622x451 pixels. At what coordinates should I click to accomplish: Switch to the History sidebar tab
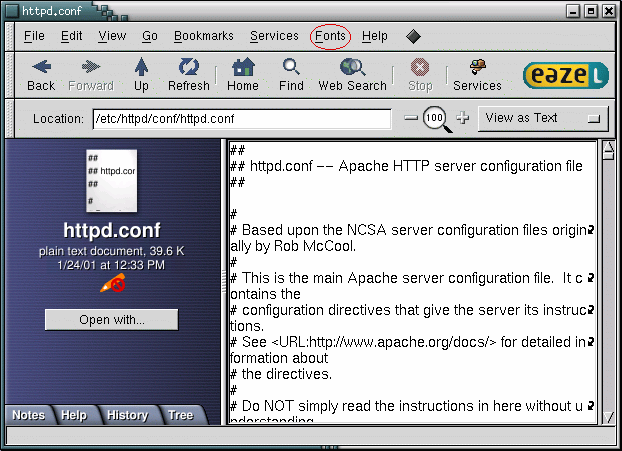127,415
